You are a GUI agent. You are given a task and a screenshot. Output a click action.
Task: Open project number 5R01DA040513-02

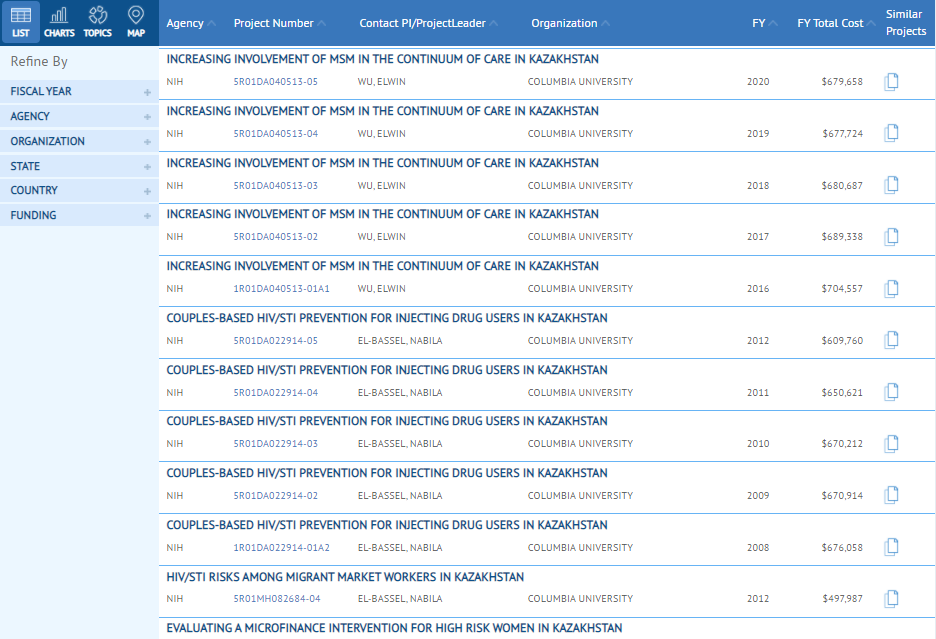[276, 237]
